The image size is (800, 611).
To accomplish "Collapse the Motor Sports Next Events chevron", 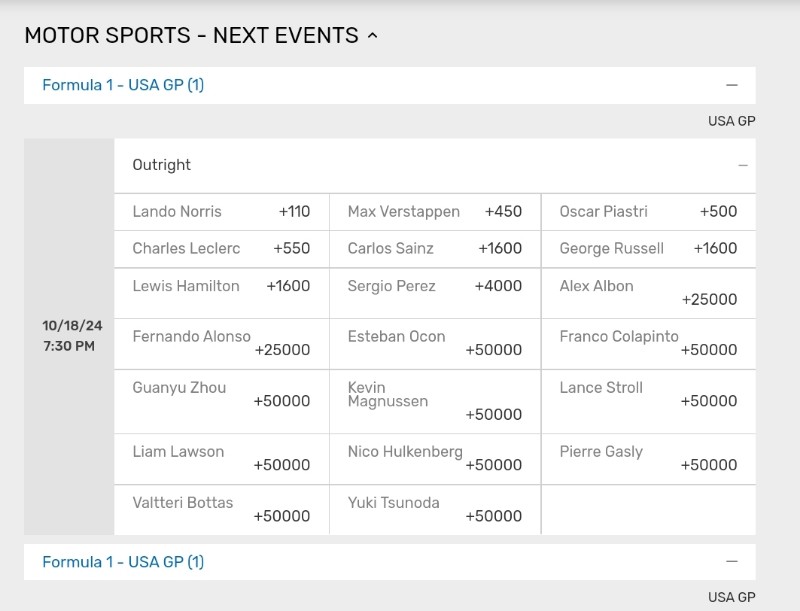I will pyautogui.click(x=372, y=36).
